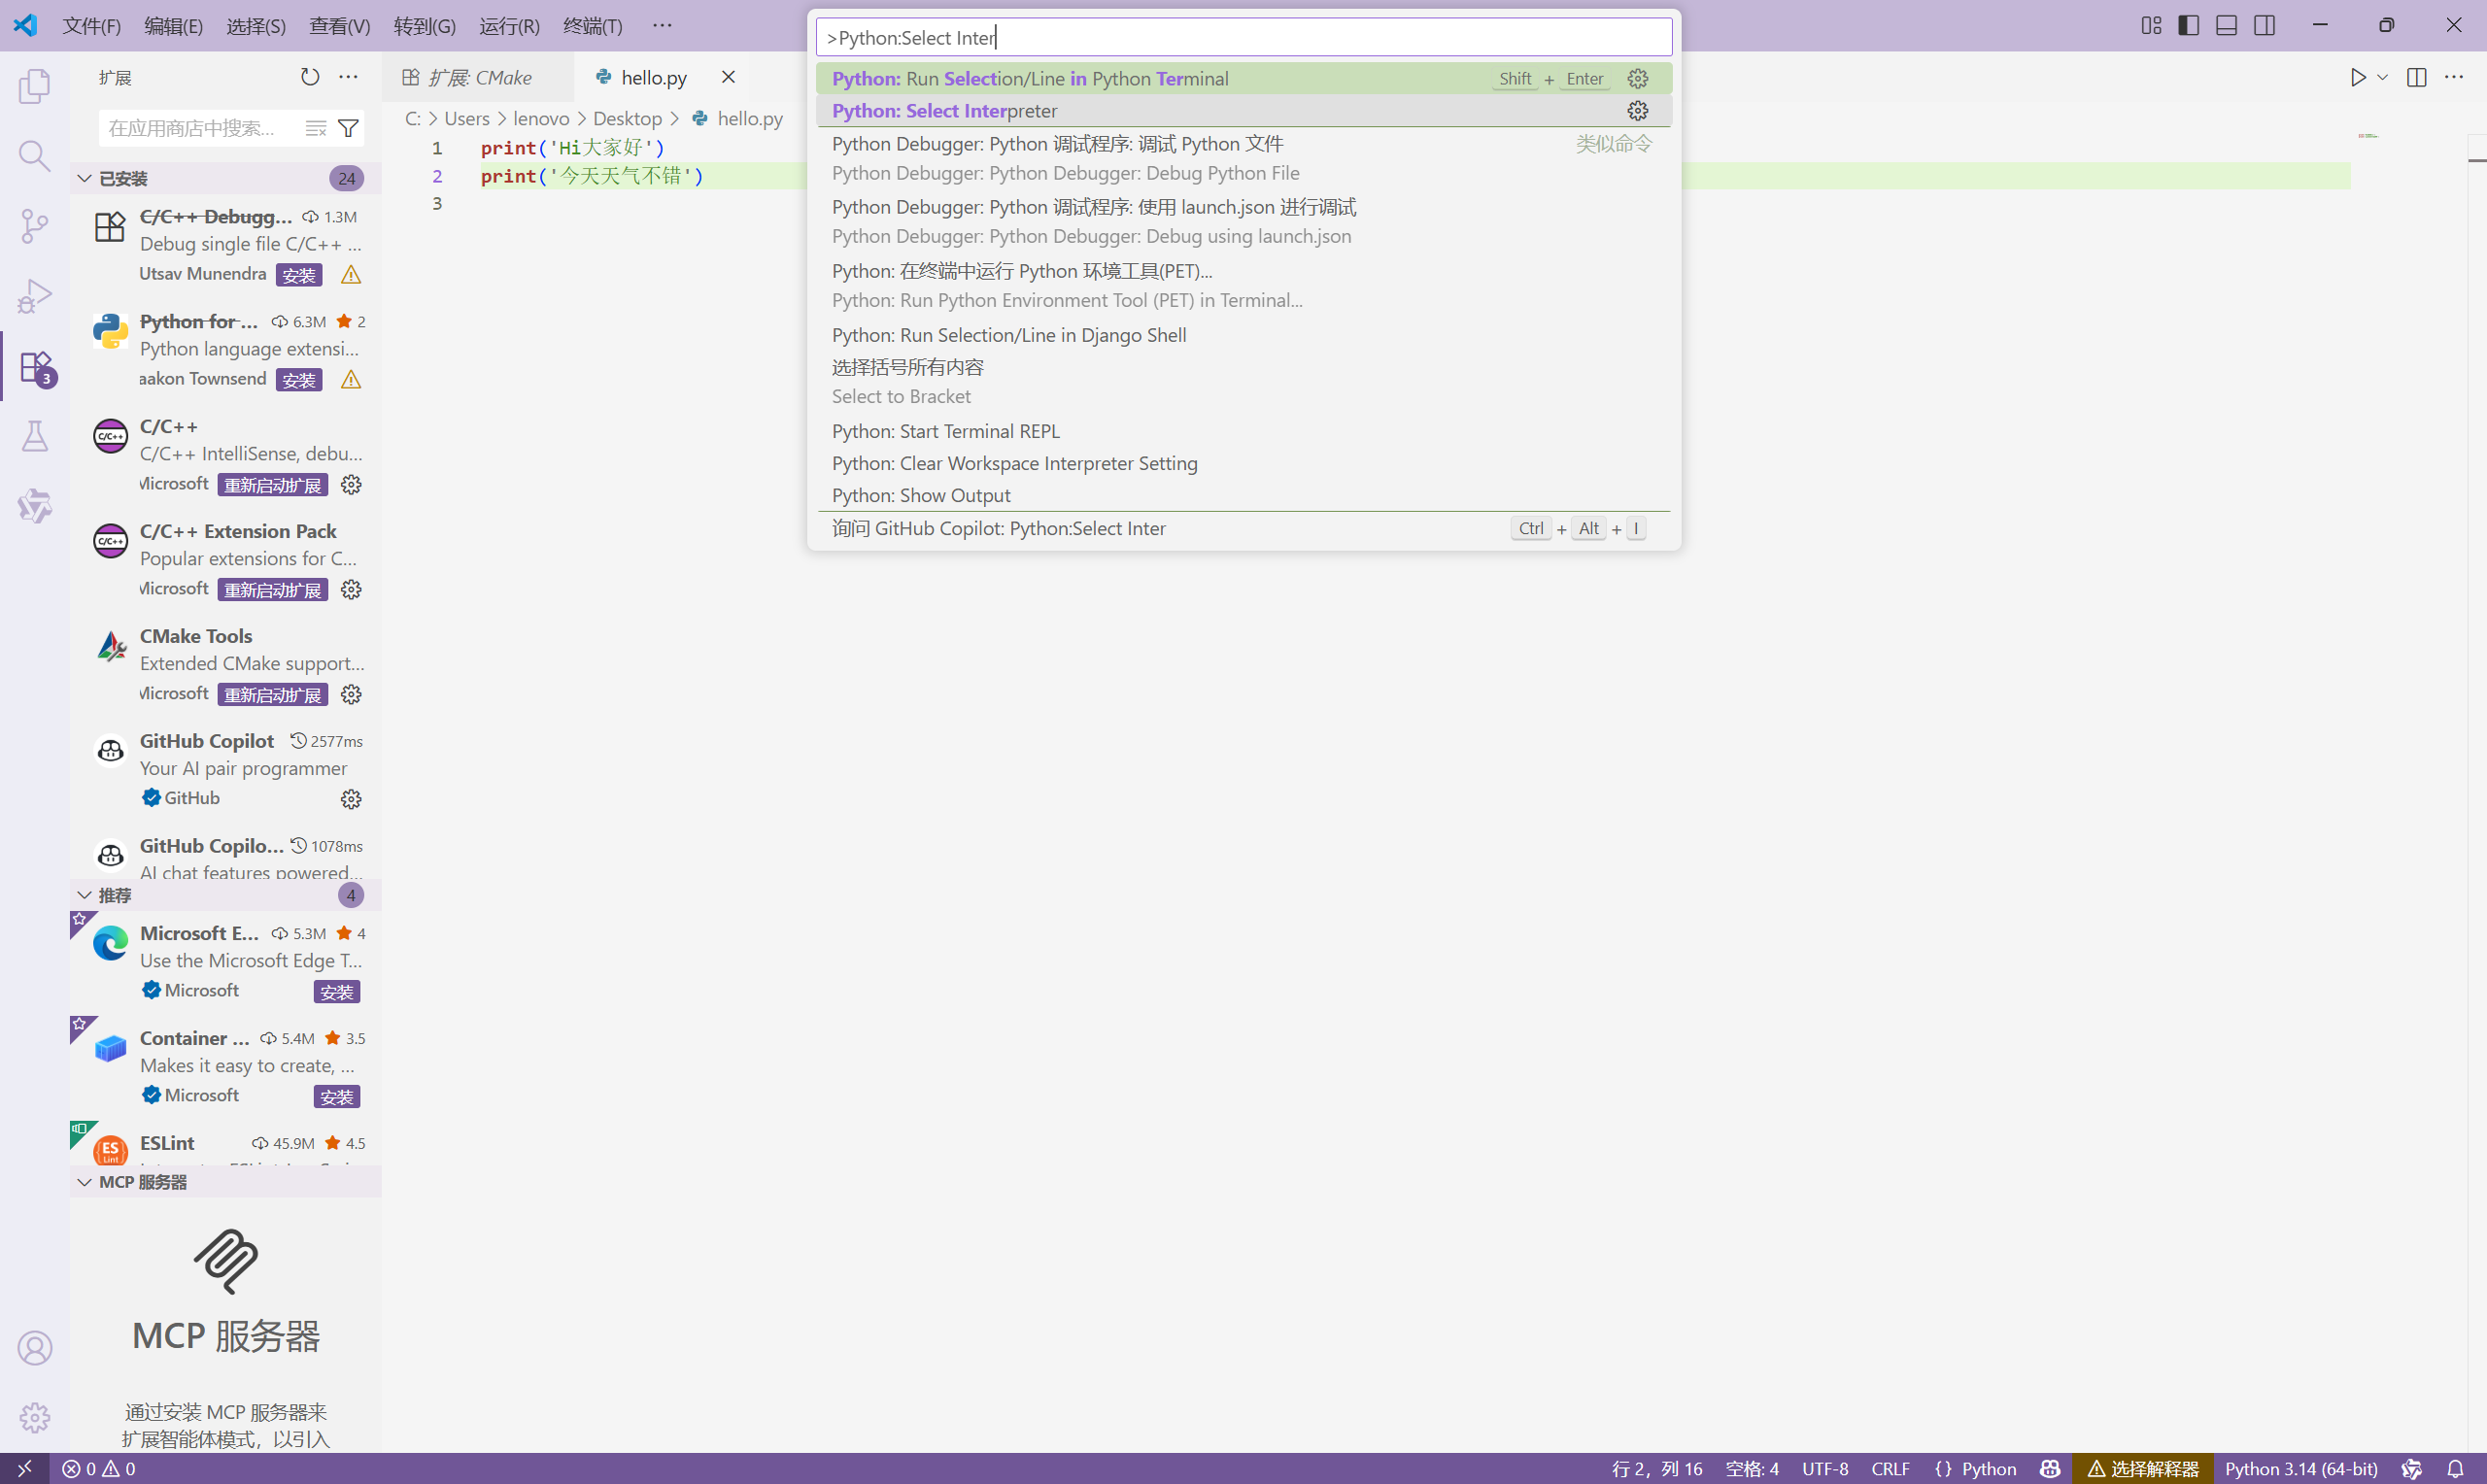The height and width of the screenshot is (1484, 2487).
Task: Run Python file play button
Action: pos(2357,77)
